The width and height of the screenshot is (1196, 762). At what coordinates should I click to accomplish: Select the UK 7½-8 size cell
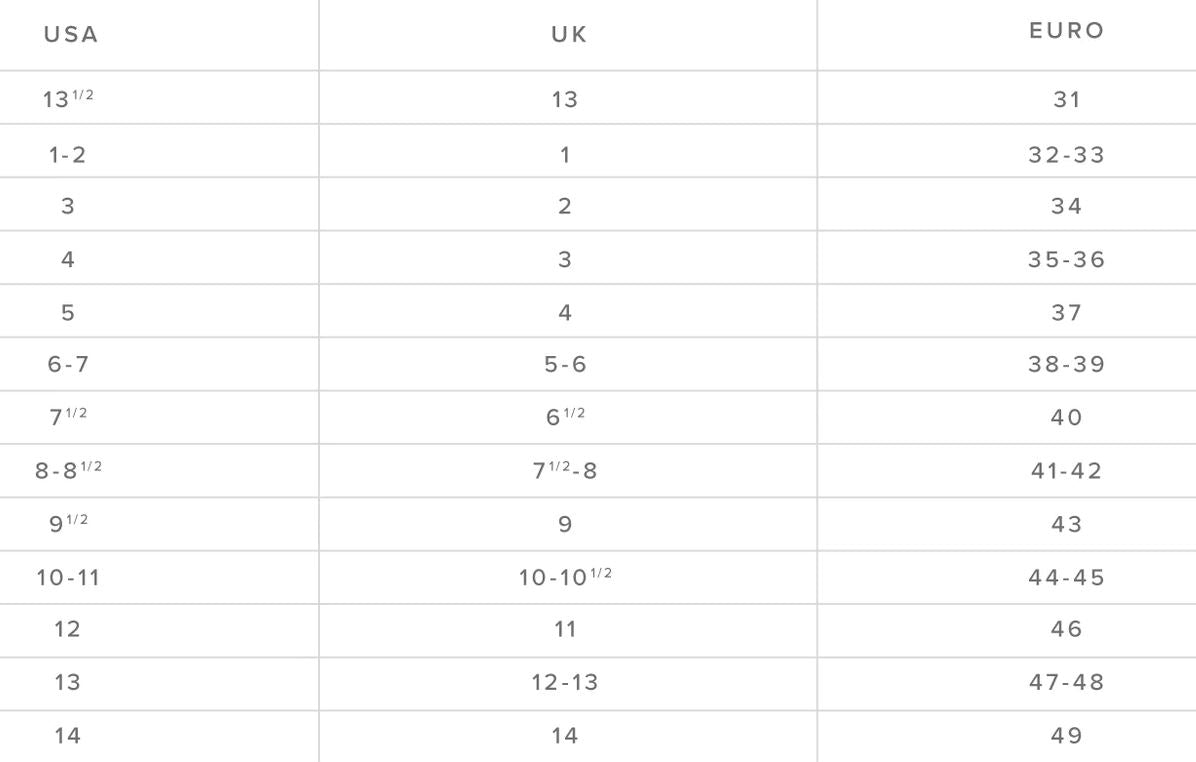pyautogui.click(x=566, y=470)
